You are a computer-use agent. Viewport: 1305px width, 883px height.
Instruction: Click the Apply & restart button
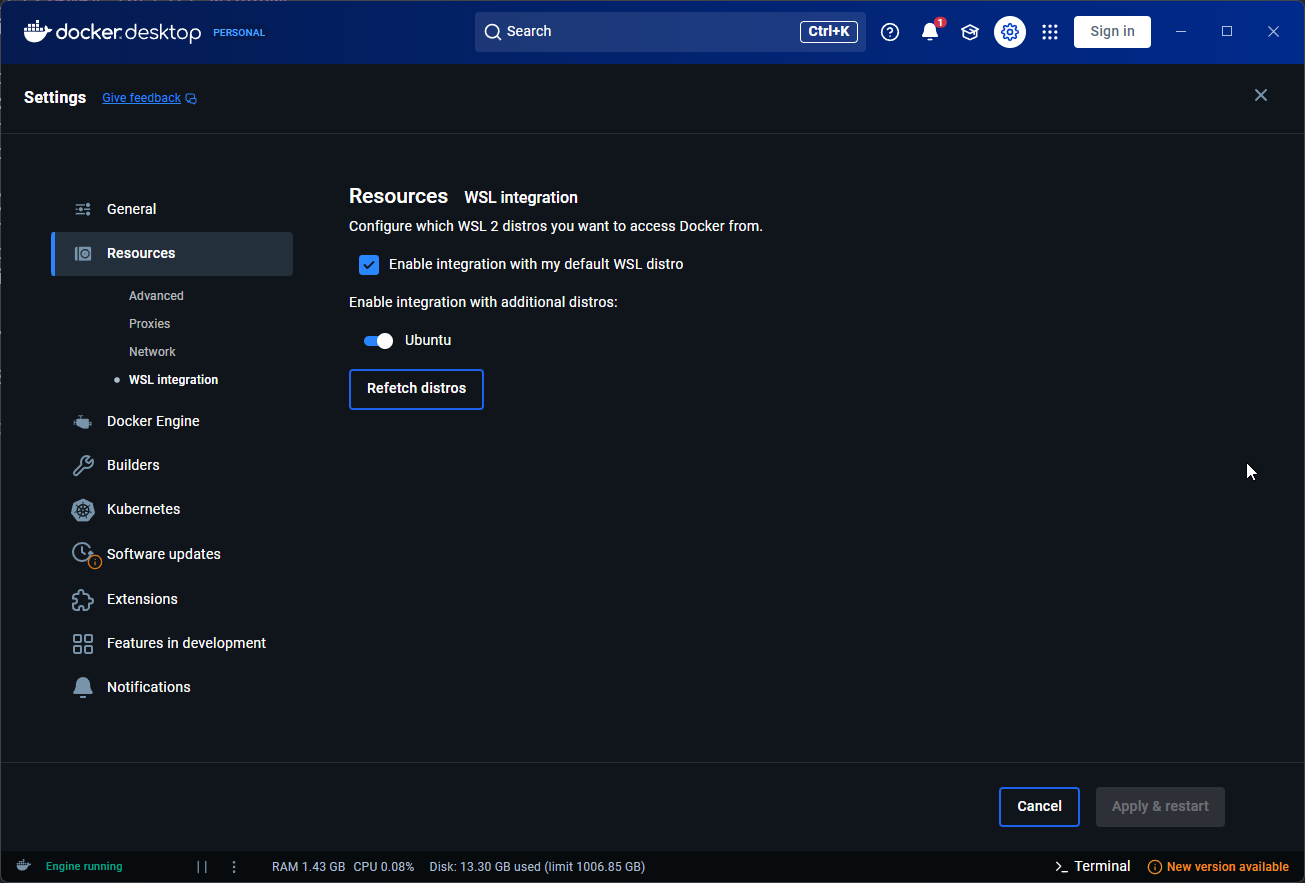click(1160, 807)
